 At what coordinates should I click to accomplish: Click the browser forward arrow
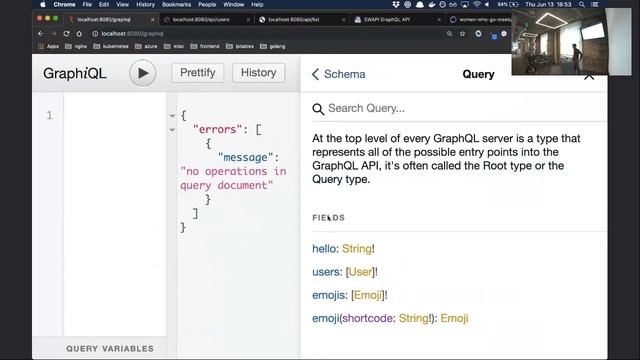pos(53,33)
